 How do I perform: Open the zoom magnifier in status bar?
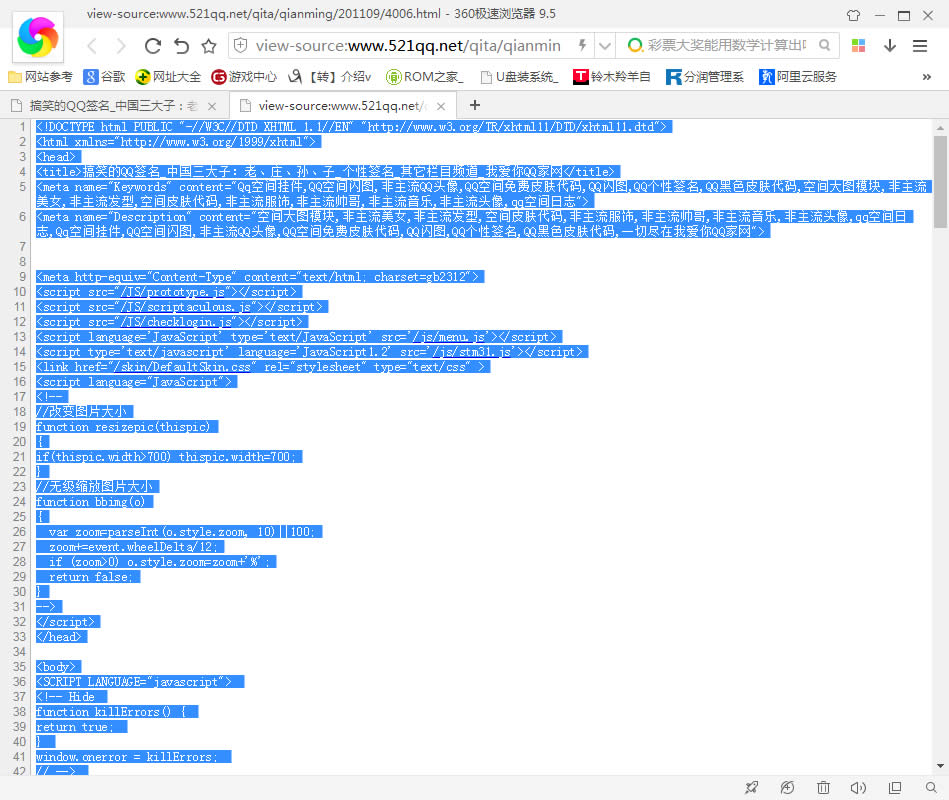(929, 788)
